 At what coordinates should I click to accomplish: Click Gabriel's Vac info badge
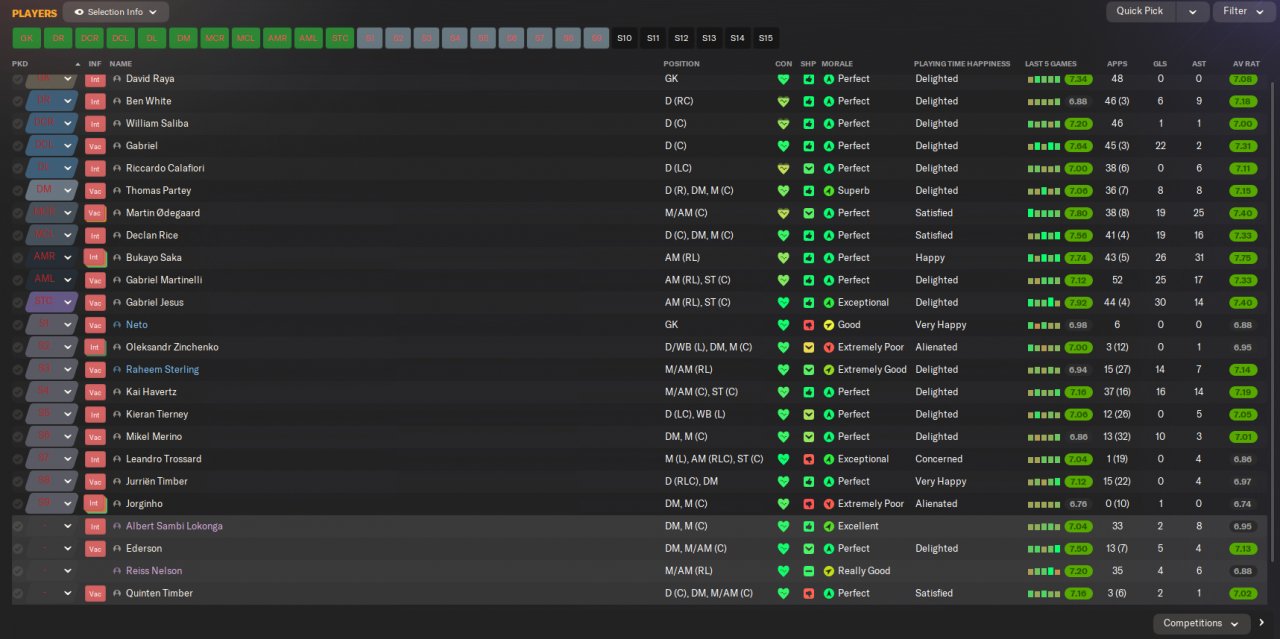pos(95,146)
